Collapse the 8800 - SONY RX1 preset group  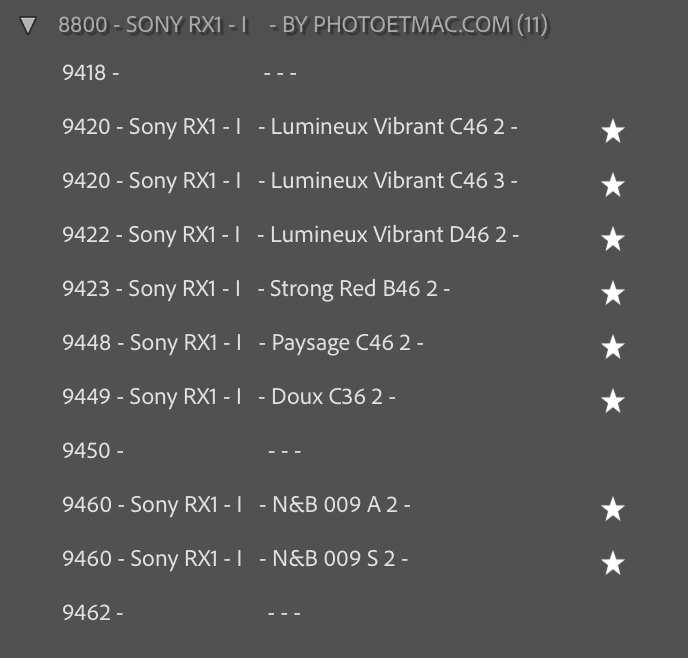[x=28, y=25]
